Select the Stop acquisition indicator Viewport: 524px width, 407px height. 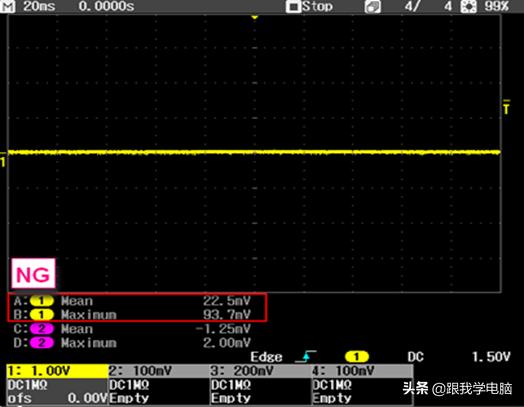[310, 6]
